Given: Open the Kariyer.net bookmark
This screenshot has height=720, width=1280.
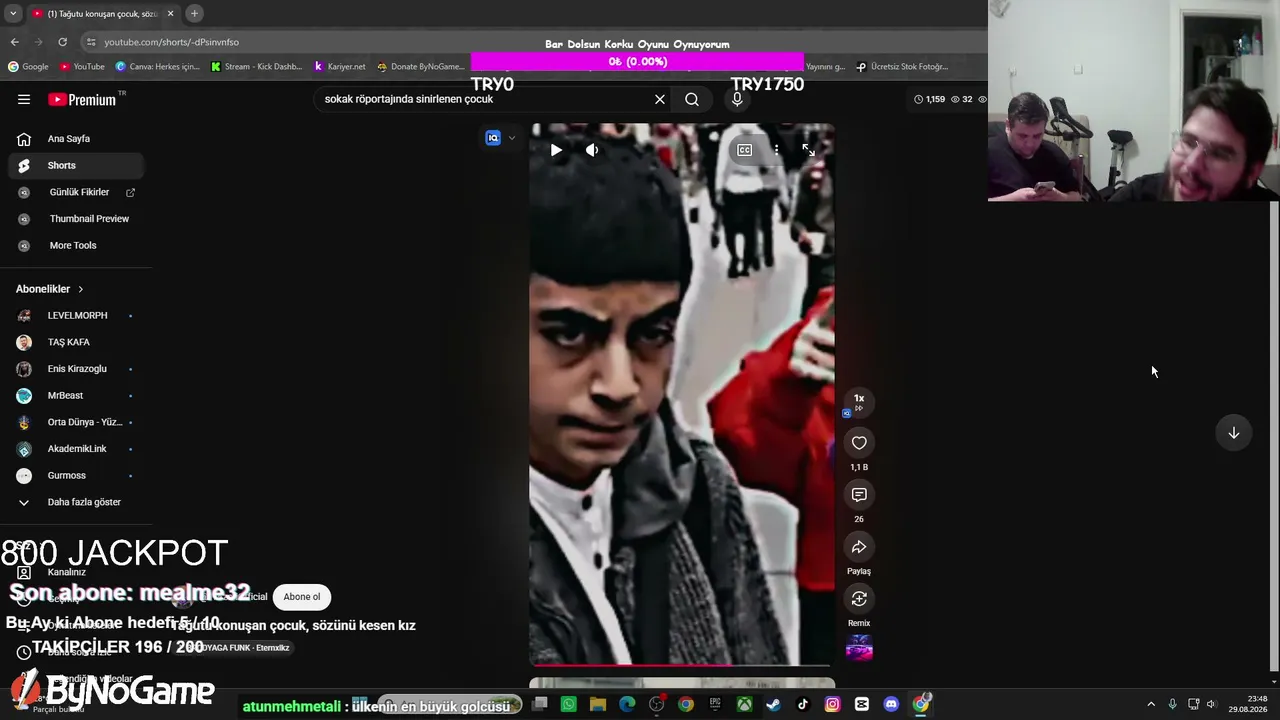Looking at the screenshot, I should (340, 67).
